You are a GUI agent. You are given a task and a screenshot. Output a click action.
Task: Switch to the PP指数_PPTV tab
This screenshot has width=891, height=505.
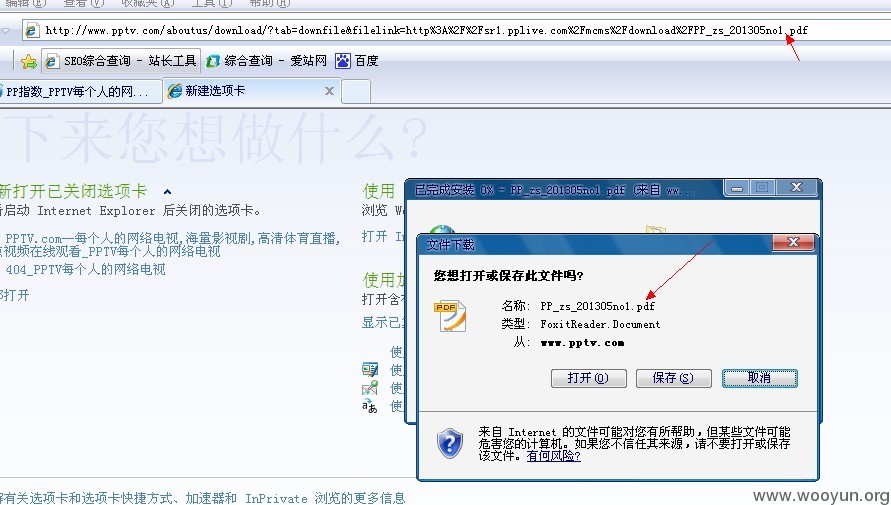(80, 91)
